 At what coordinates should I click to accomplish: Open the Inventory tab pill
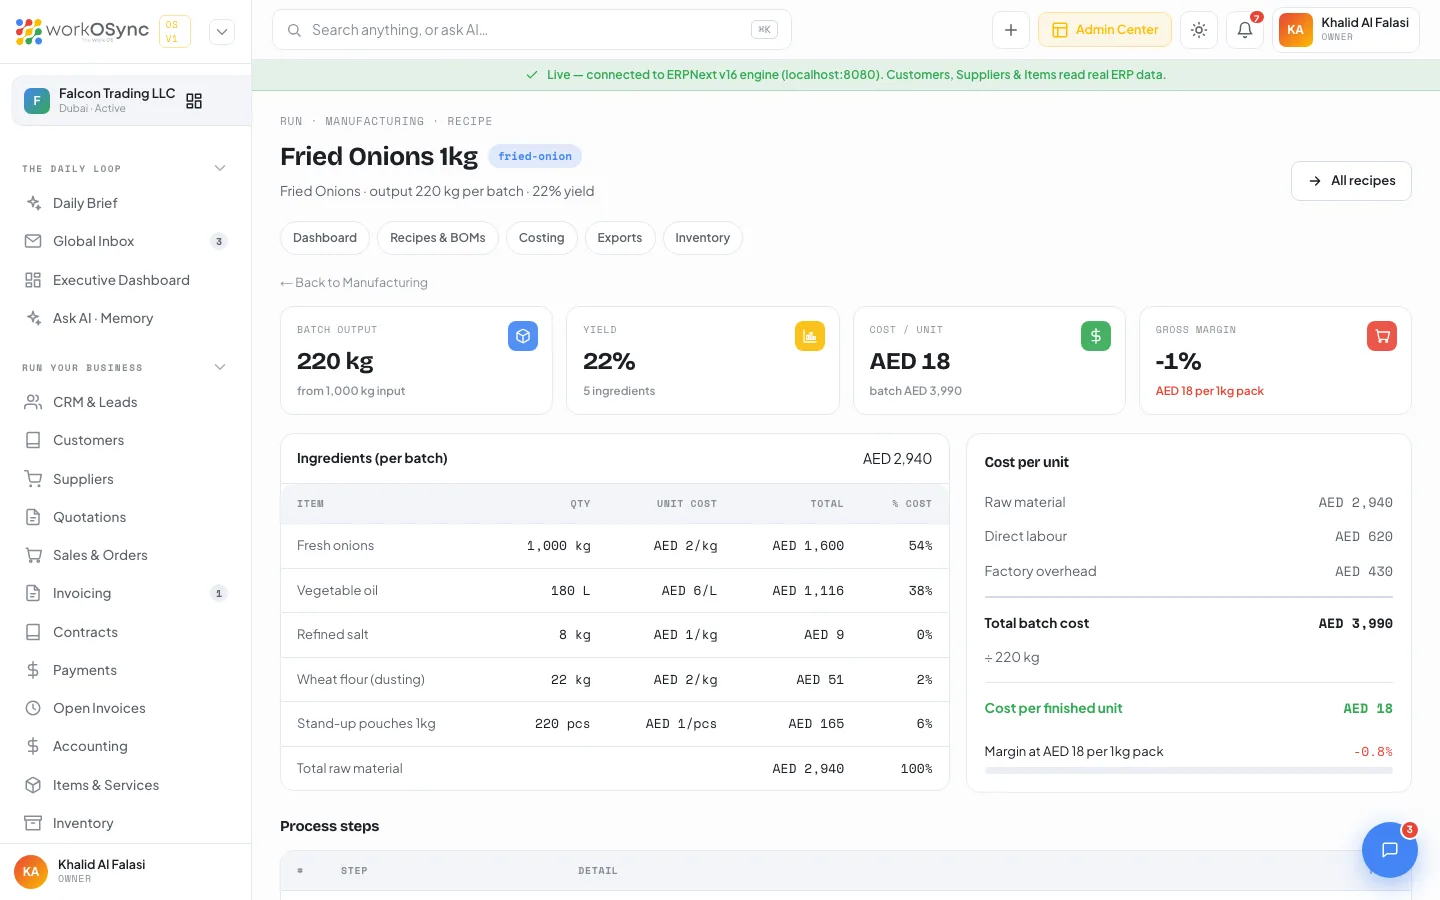(703, 238)
